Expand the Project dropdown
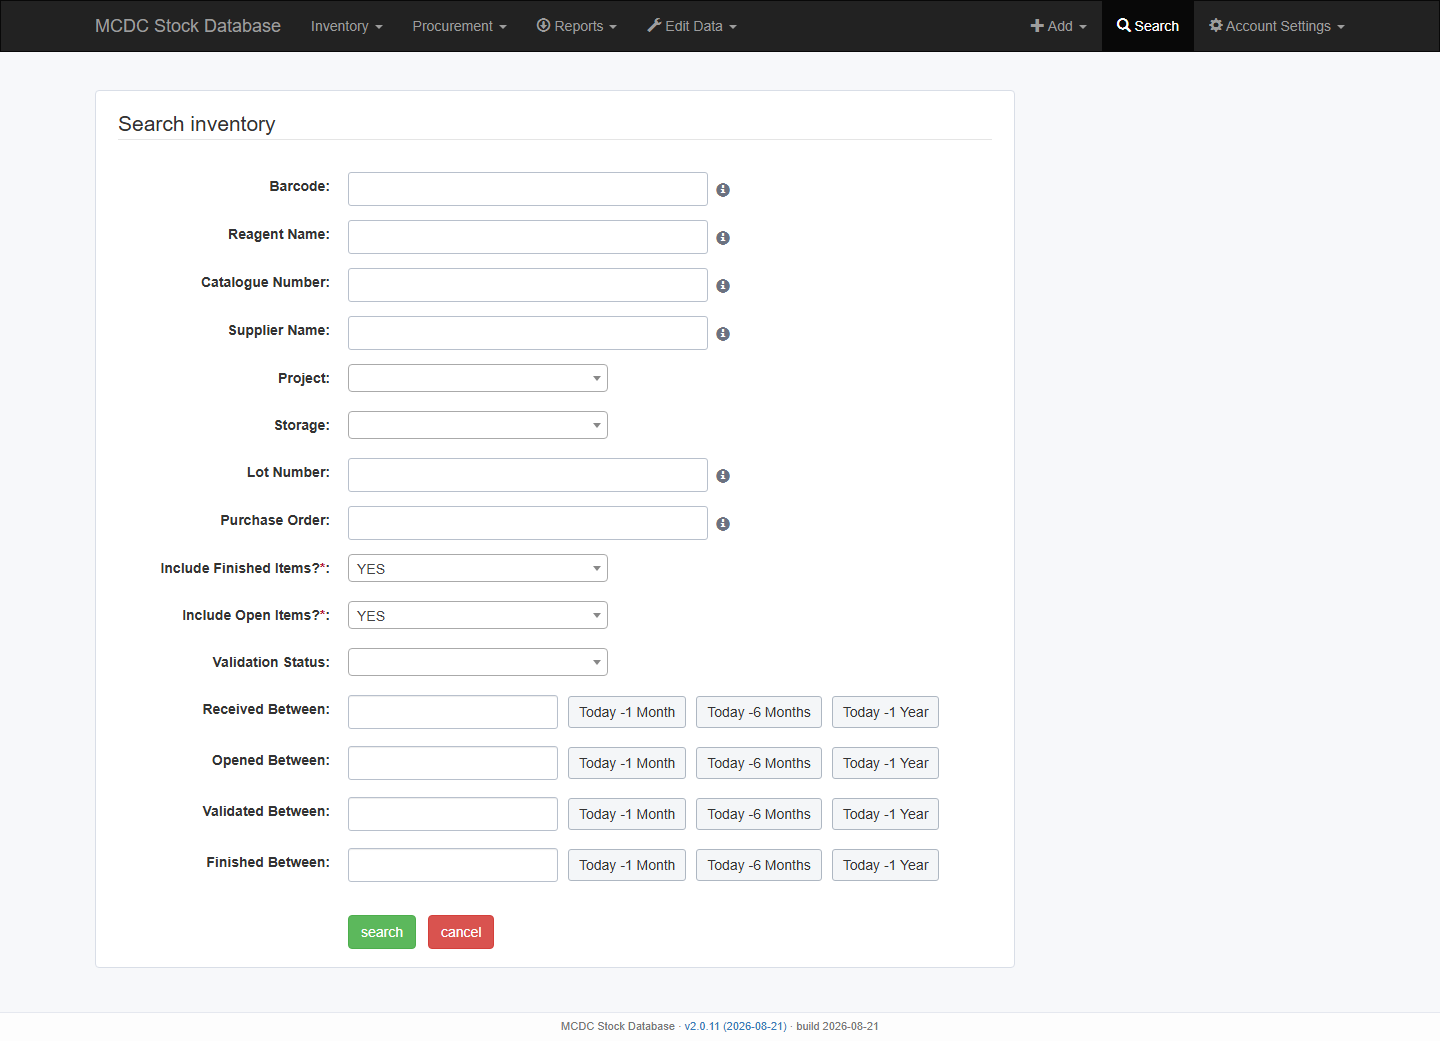This screenshot has width=1440, height=1041. pos(478,378)
